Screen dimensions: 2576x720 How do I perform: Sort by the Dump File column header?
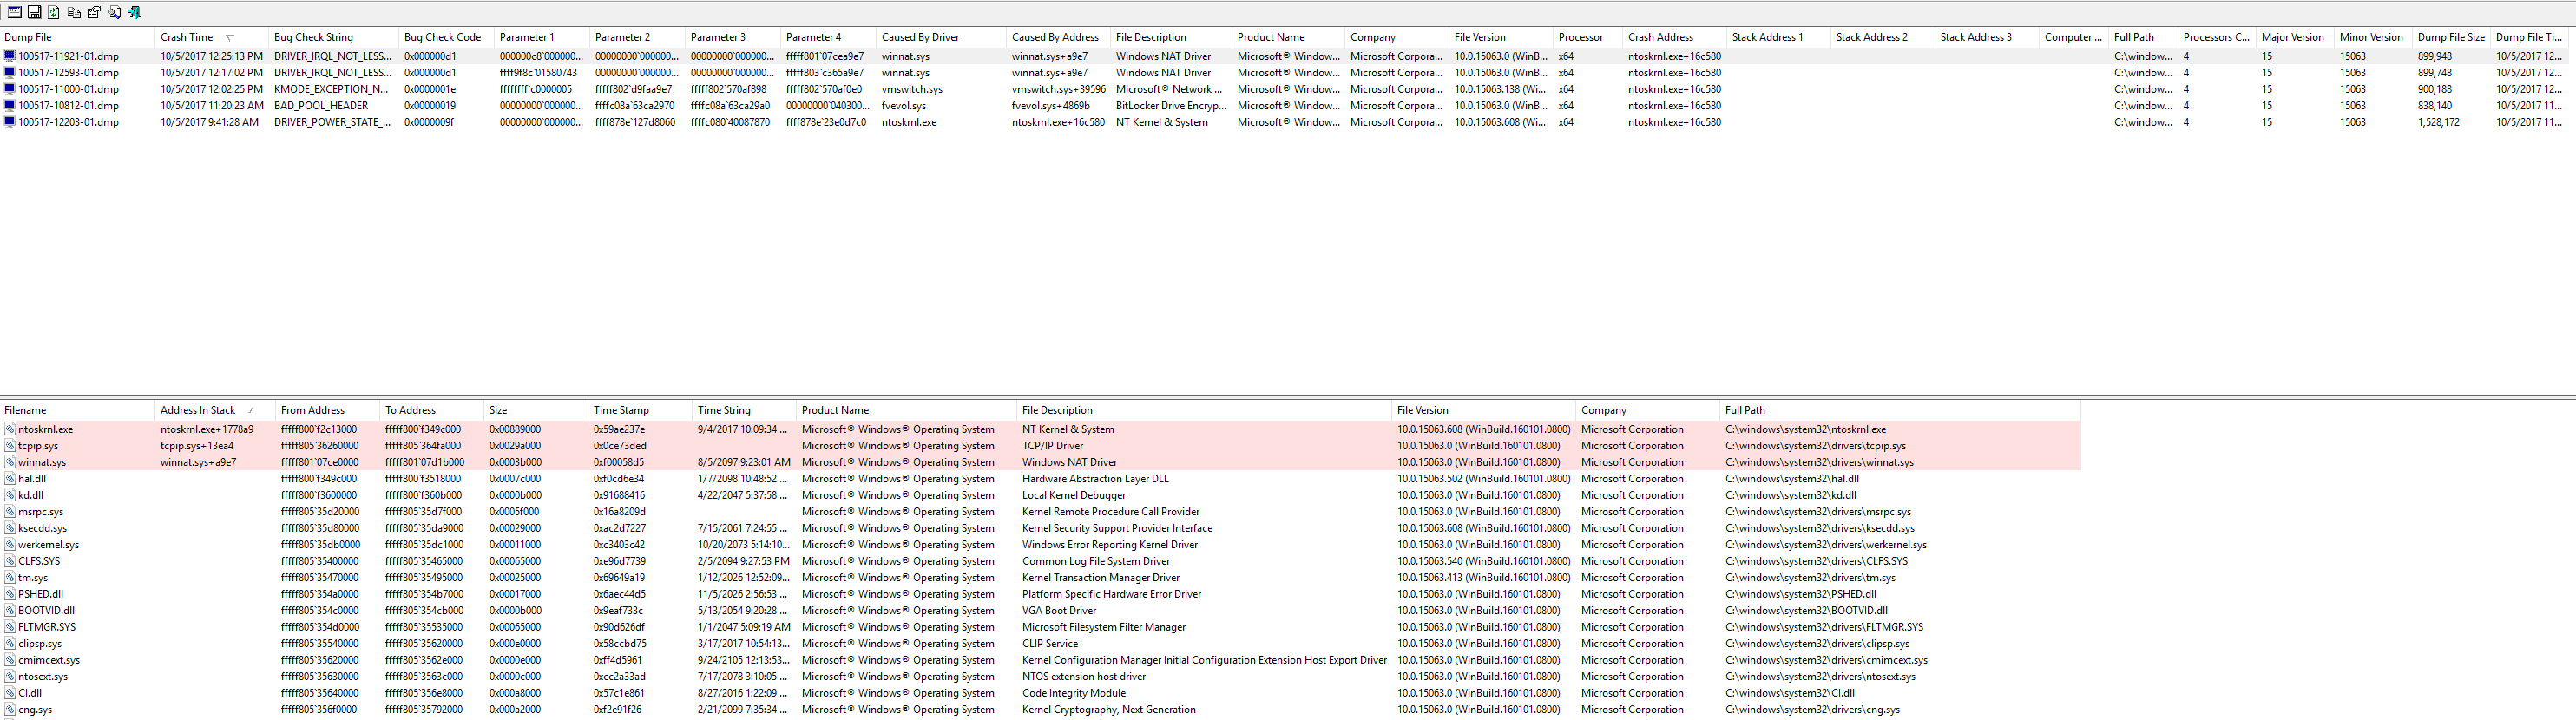tap(78, 38)
